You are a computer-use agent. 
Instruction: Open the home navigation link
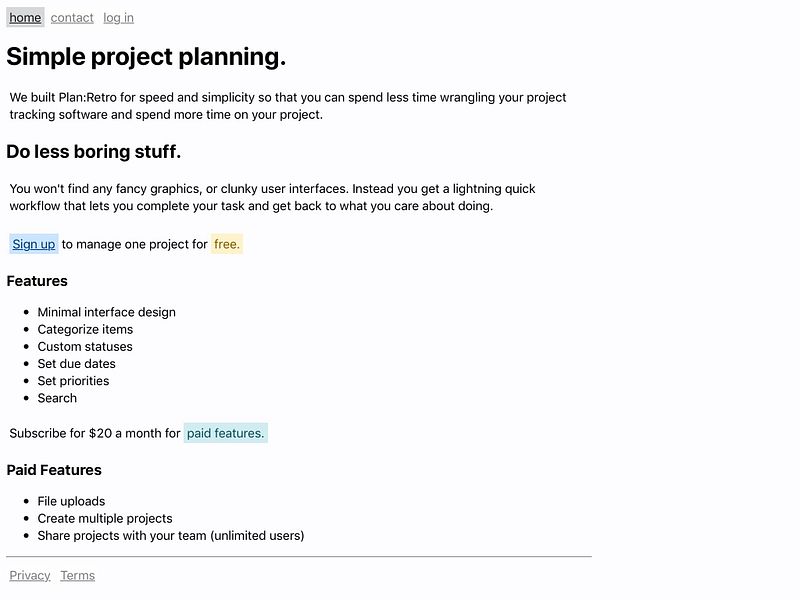[25, 17]
